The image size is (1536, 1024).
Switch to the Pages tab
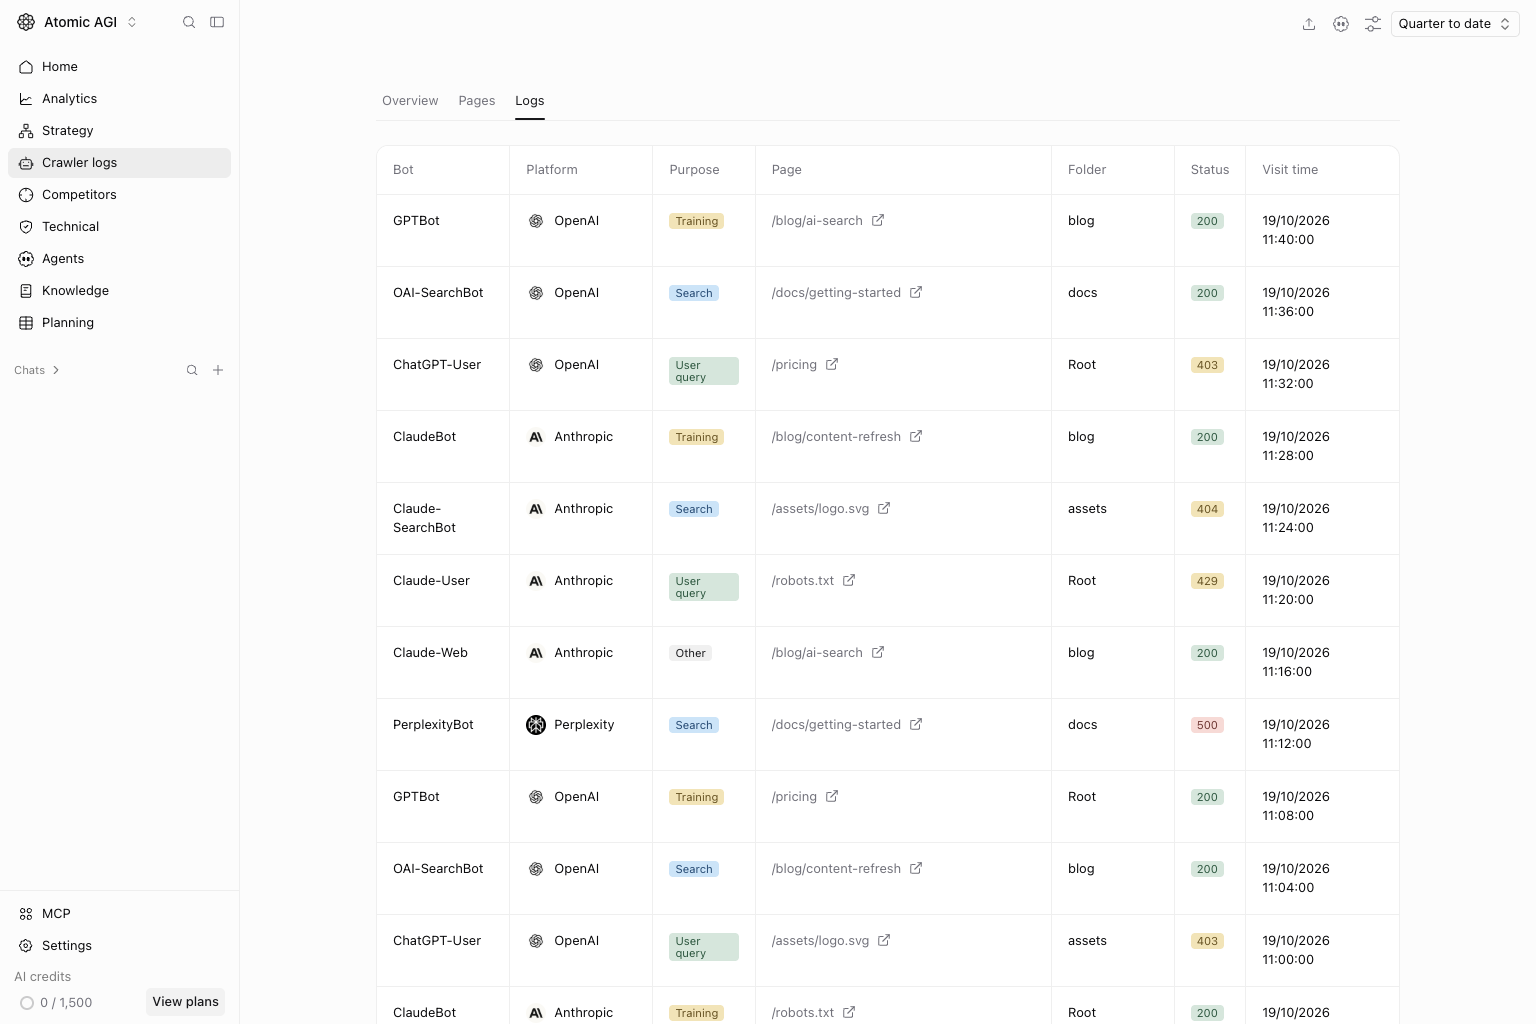point(477,101)
